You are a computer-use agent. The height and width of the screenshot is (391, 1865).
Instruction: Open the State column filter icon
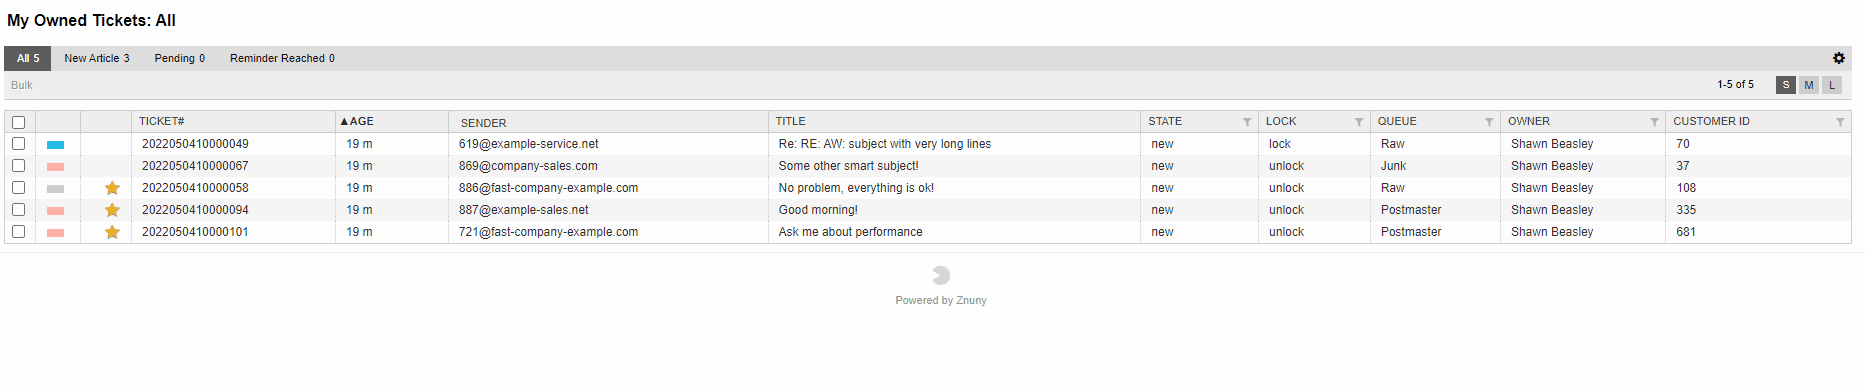click(1247, 122)
